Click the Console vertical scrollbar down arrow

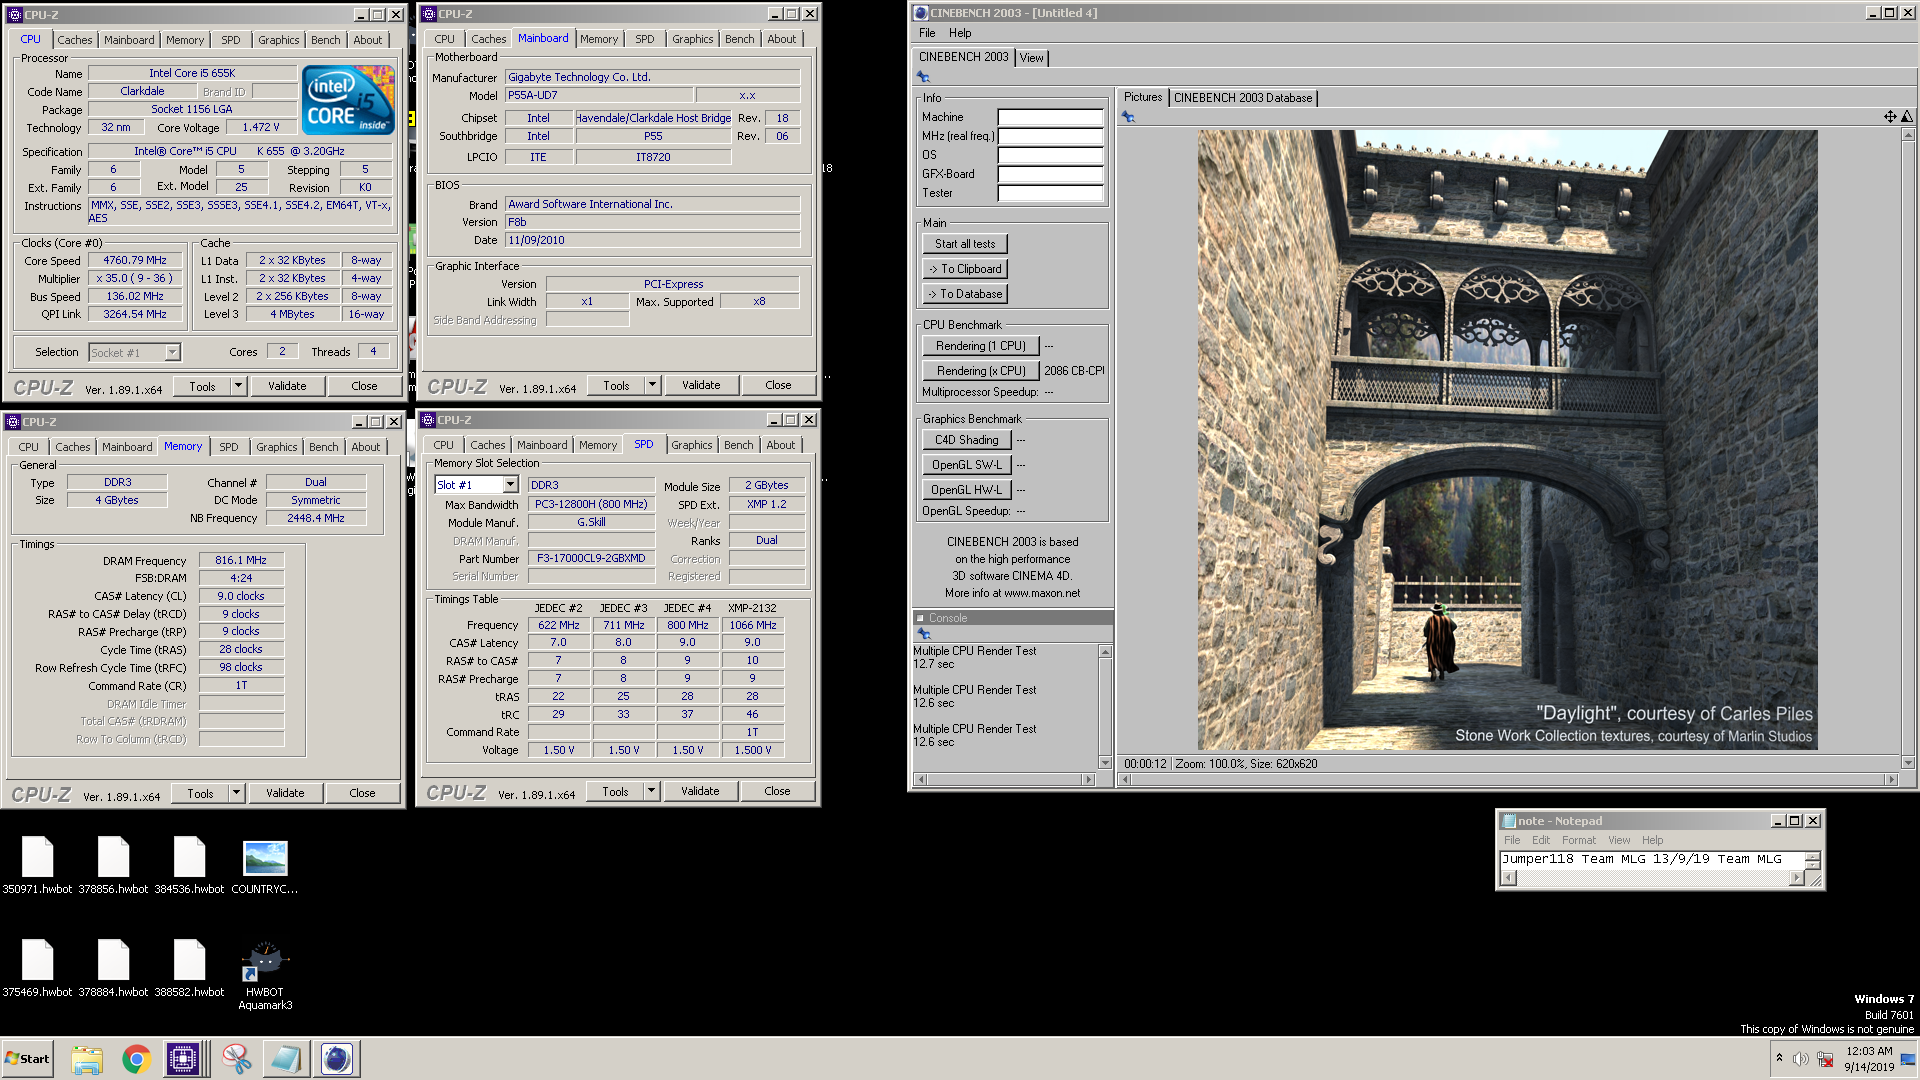click(x=1105, y=762)
